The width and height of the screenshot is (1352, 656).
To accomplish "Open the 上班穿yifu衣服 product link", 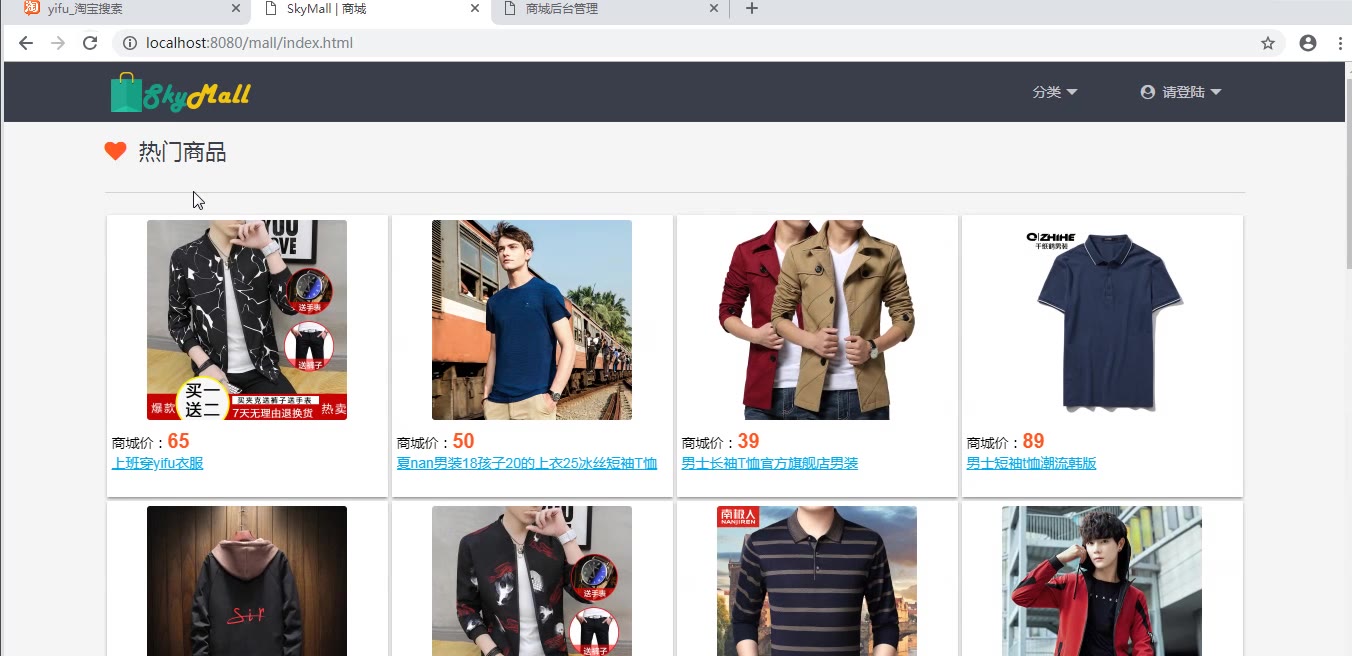I will (x=158, y=464).
